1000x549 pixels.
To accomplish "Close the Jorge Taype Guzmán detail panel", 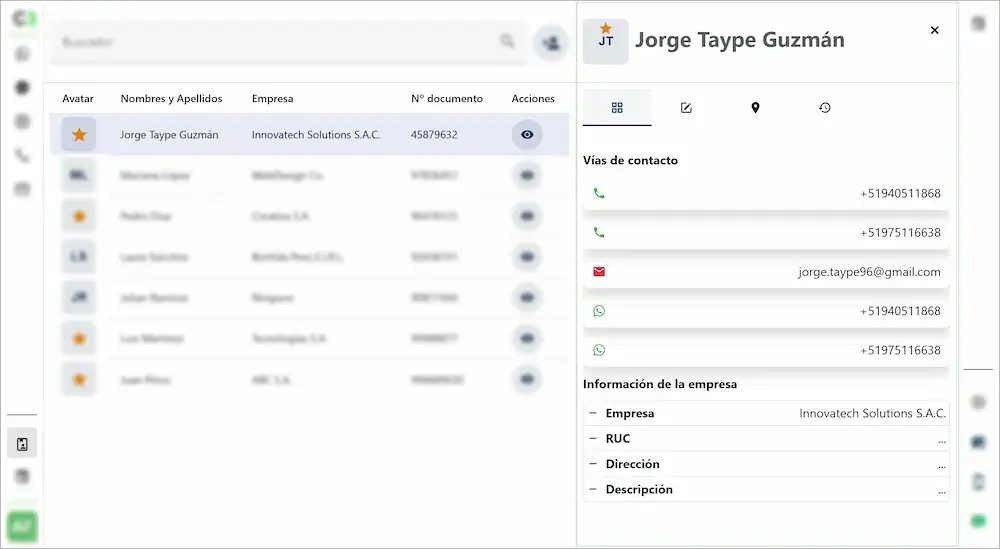I will [x=934, y=31].
